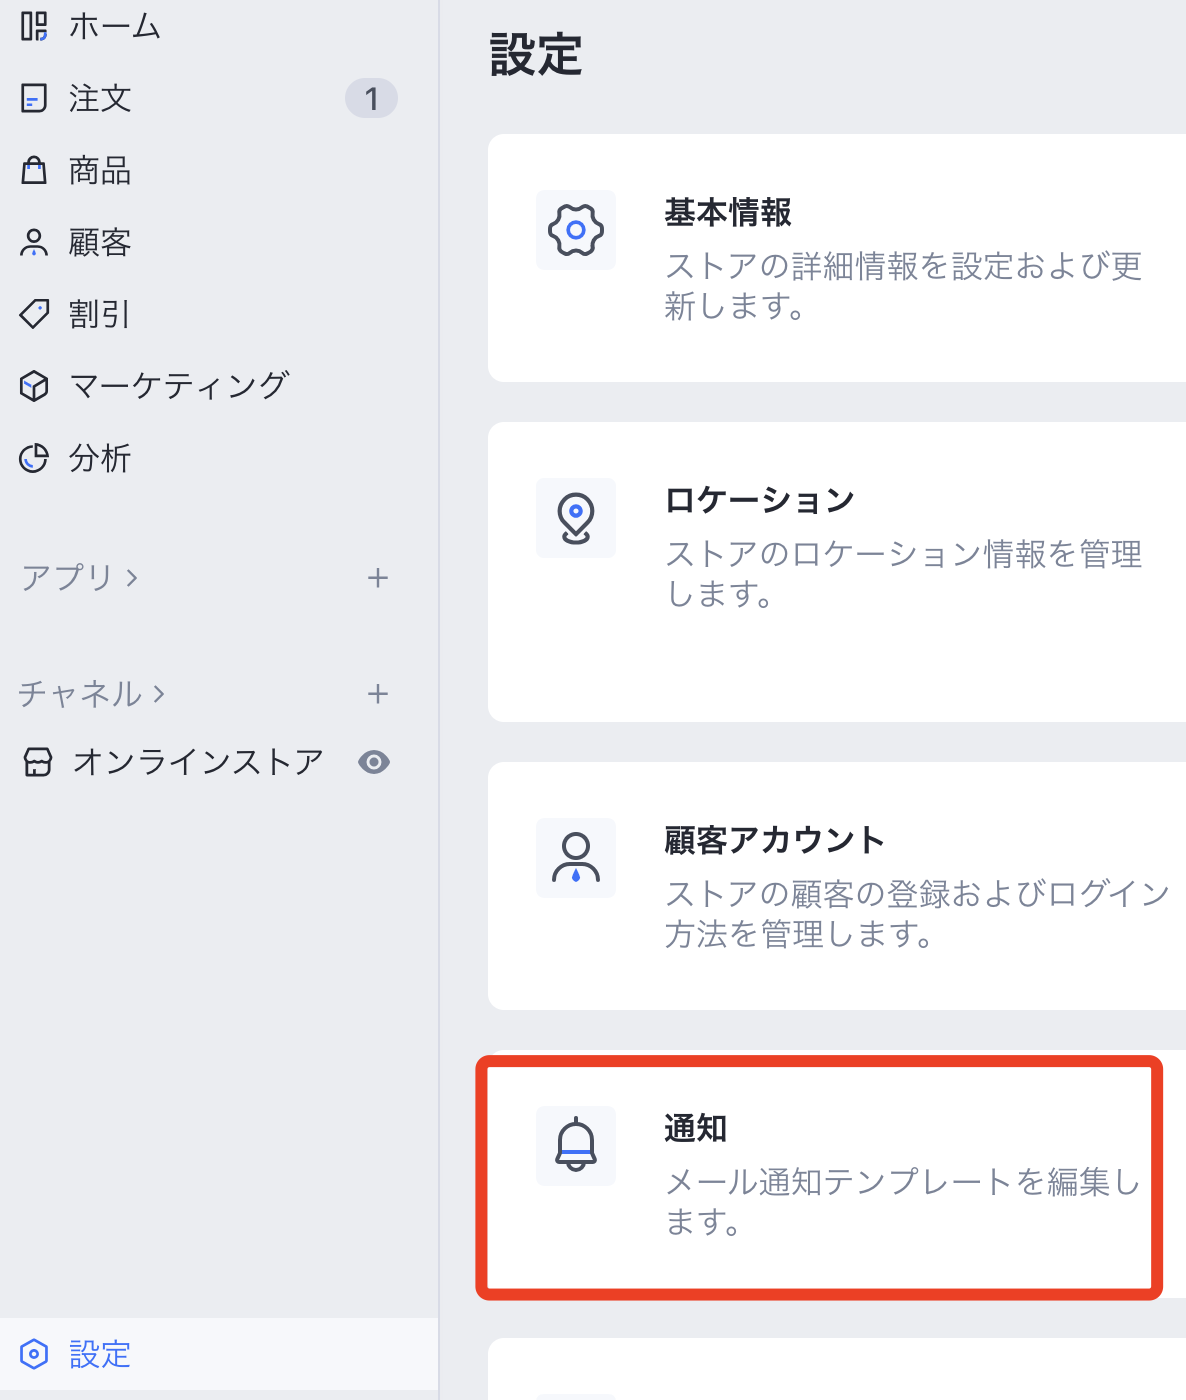Open the ホーム home icon
The image size is (1186, 1400).
pos(34,26)
